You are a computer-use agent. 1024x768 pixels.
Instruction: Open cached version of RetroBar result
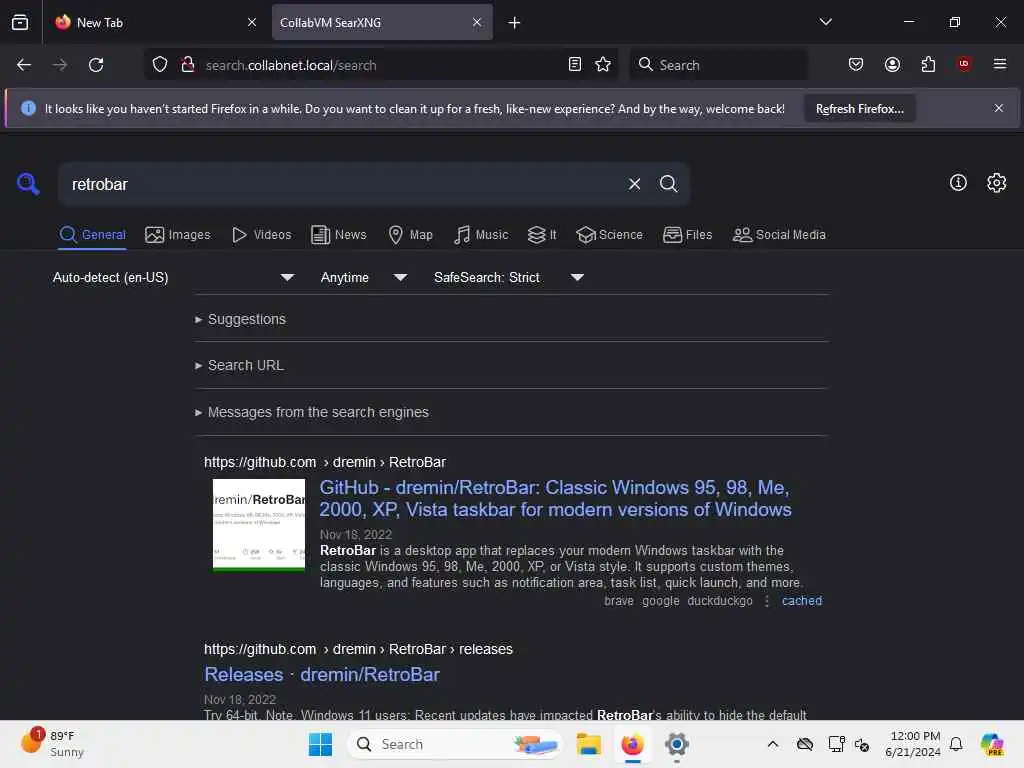(x=802, y=601)
